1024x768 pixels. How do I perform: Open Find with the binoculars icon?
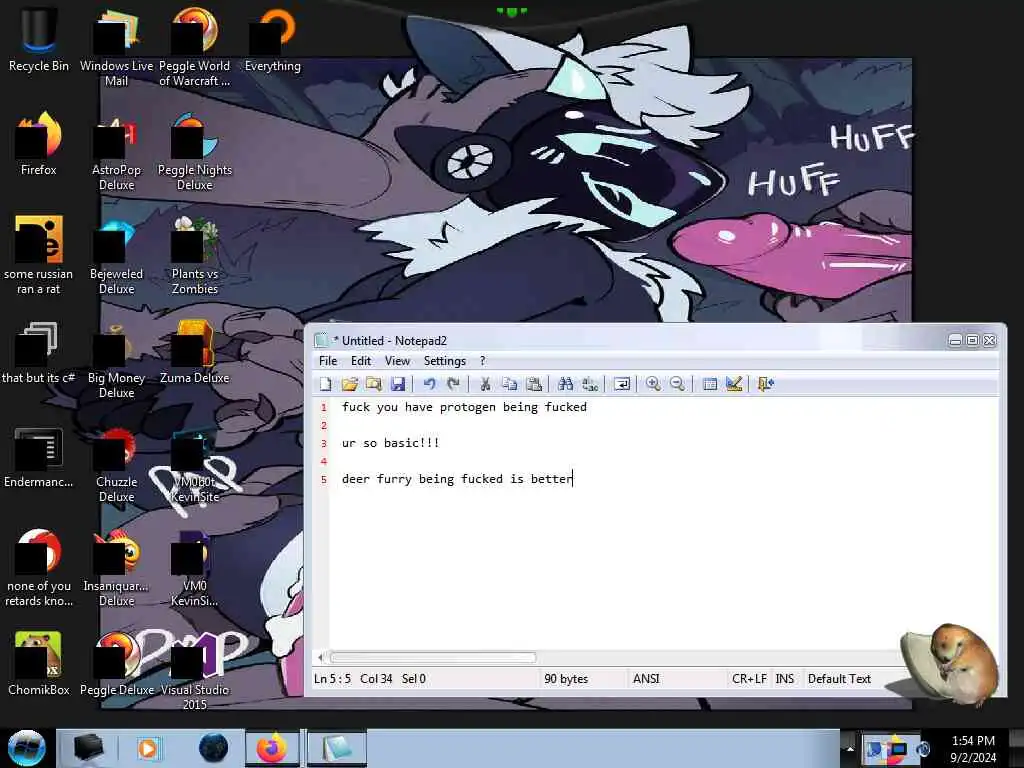pyautogui.click(x=566, y=384)
